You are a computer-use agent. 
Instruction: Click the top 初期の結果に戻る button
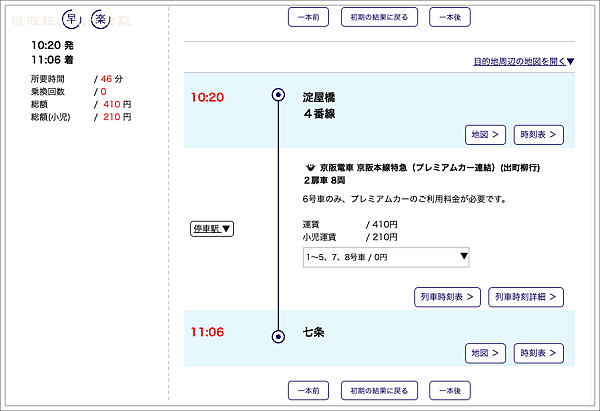click(379, 17)
